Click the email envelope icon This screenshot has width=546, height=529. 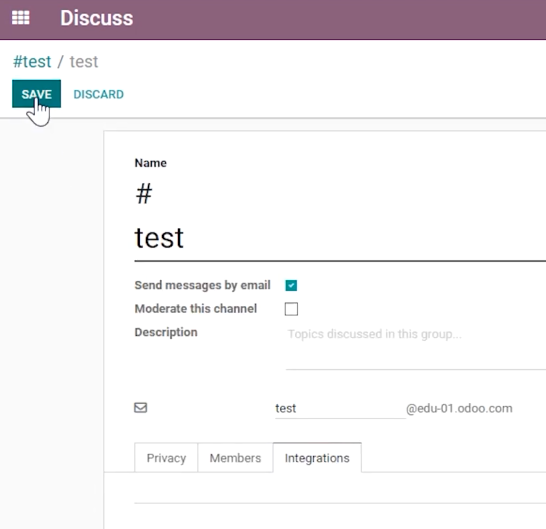coord(141,407)
